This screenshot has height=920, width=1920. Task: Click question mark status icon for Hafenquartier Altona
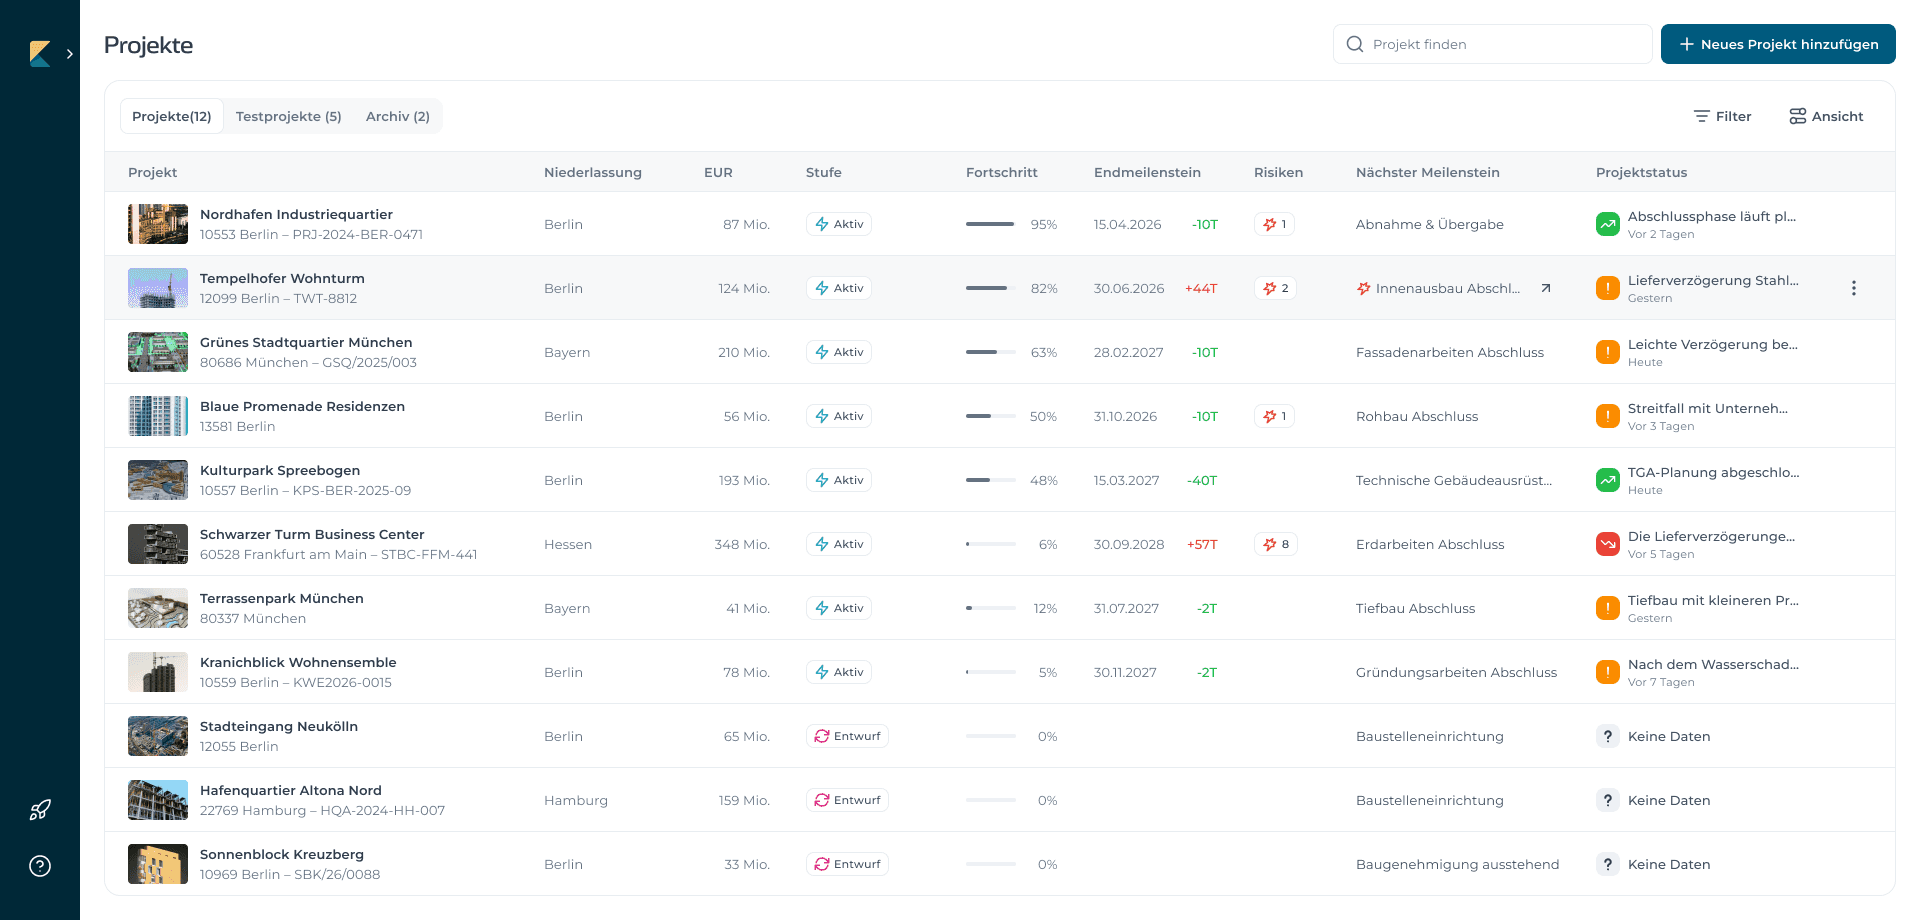[1608, 800]
